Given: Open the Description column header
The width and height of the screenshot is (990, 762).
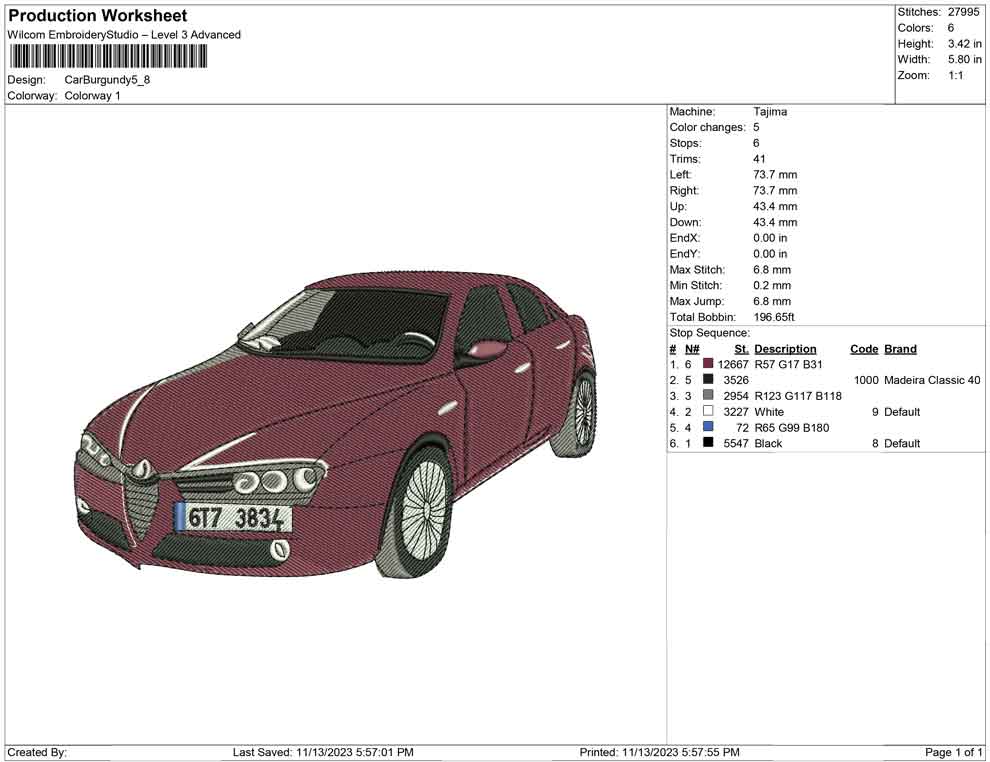Looking at the screenshot, I should coord(786,348).
